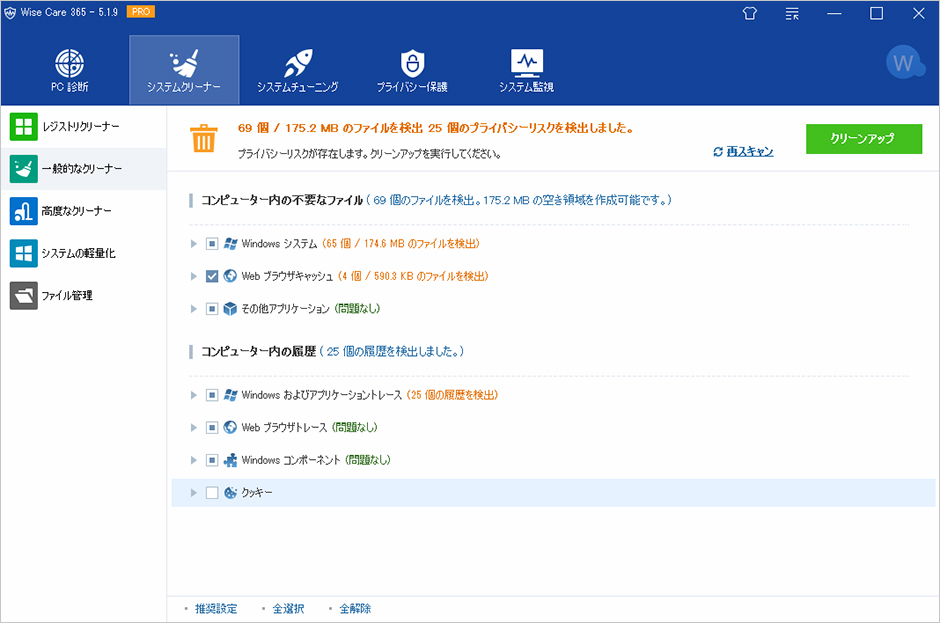This screenshot has height=623, width=940.
Task: Click the 再スキャン link
Action: (x=750, y=152)
